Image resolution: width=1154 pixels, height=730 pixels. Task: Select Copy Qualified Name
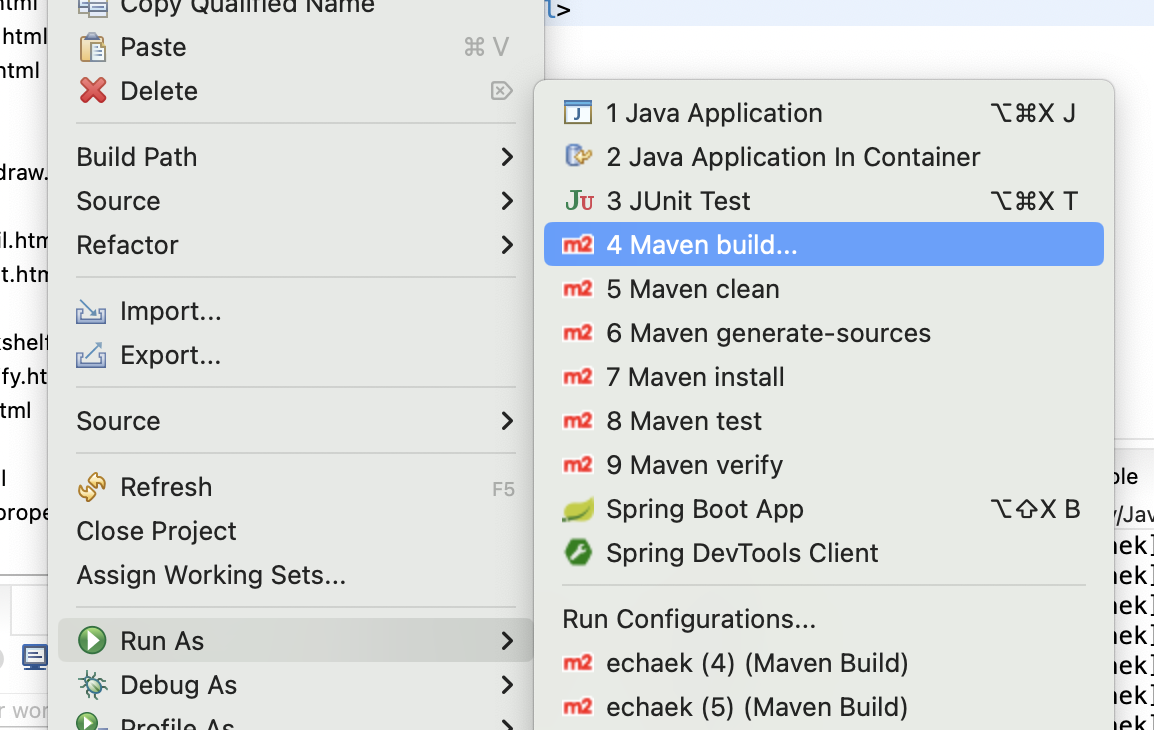click(295, 9)
